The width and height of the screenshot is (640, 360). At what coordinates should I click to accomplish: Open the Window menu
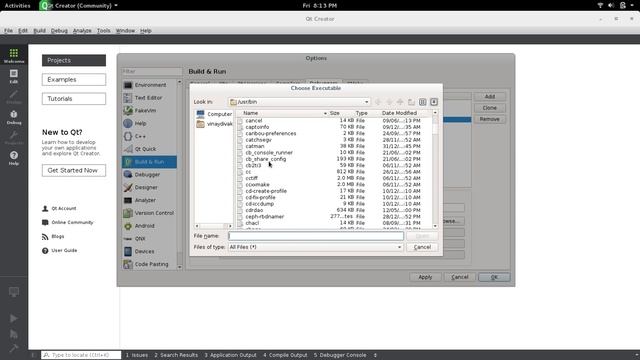125,31
